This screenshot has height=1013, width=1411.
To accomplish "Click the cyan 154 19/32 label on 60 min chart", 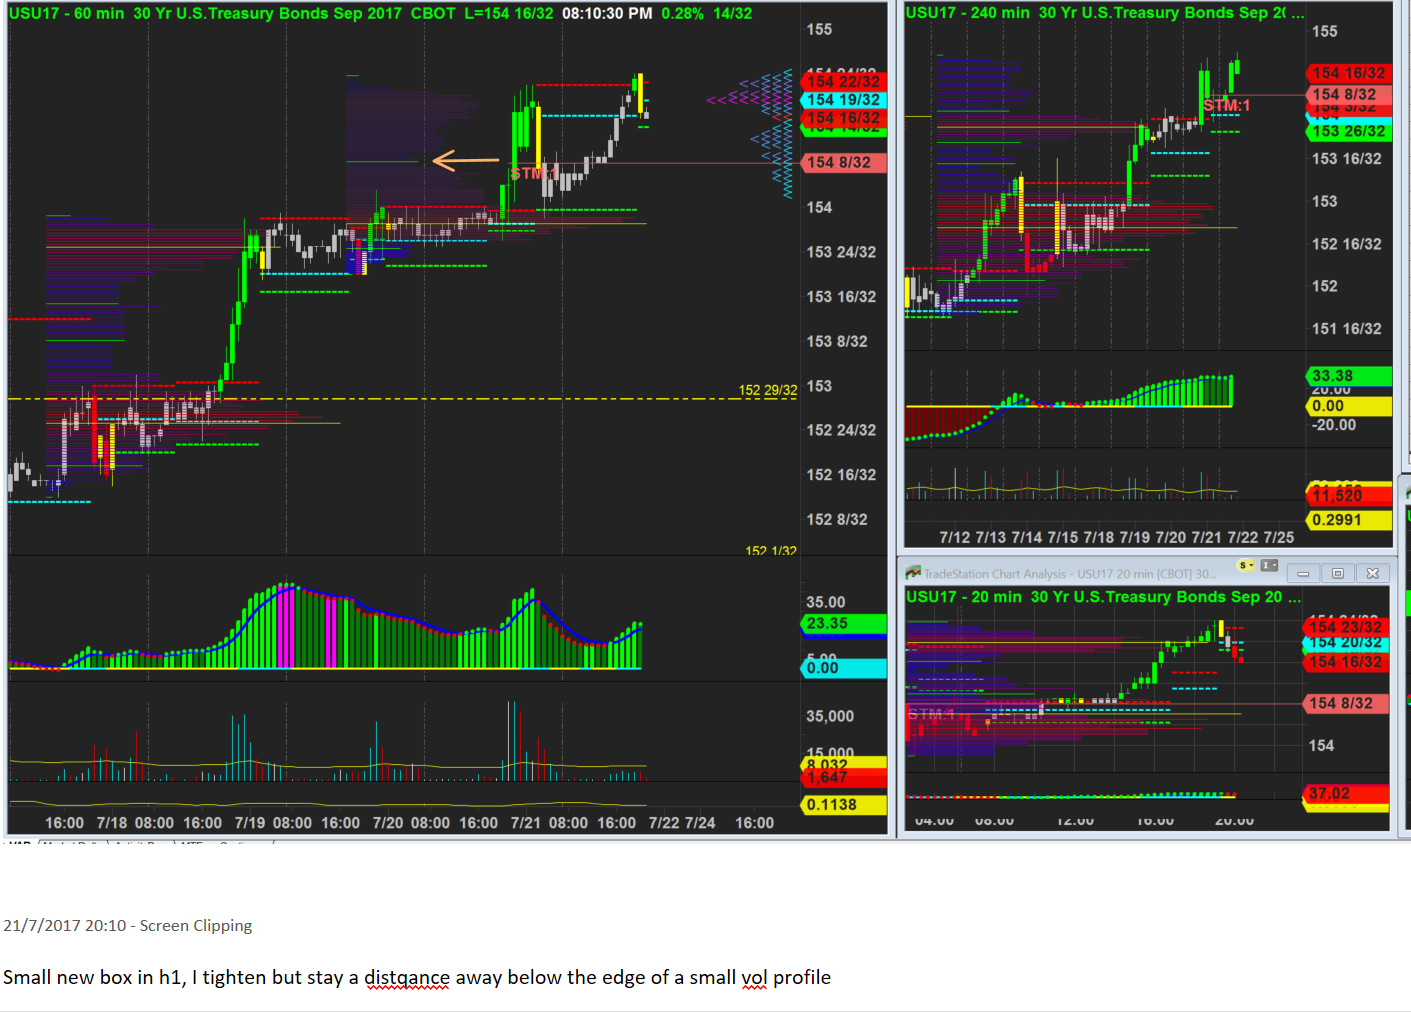I will pos(844,100).
